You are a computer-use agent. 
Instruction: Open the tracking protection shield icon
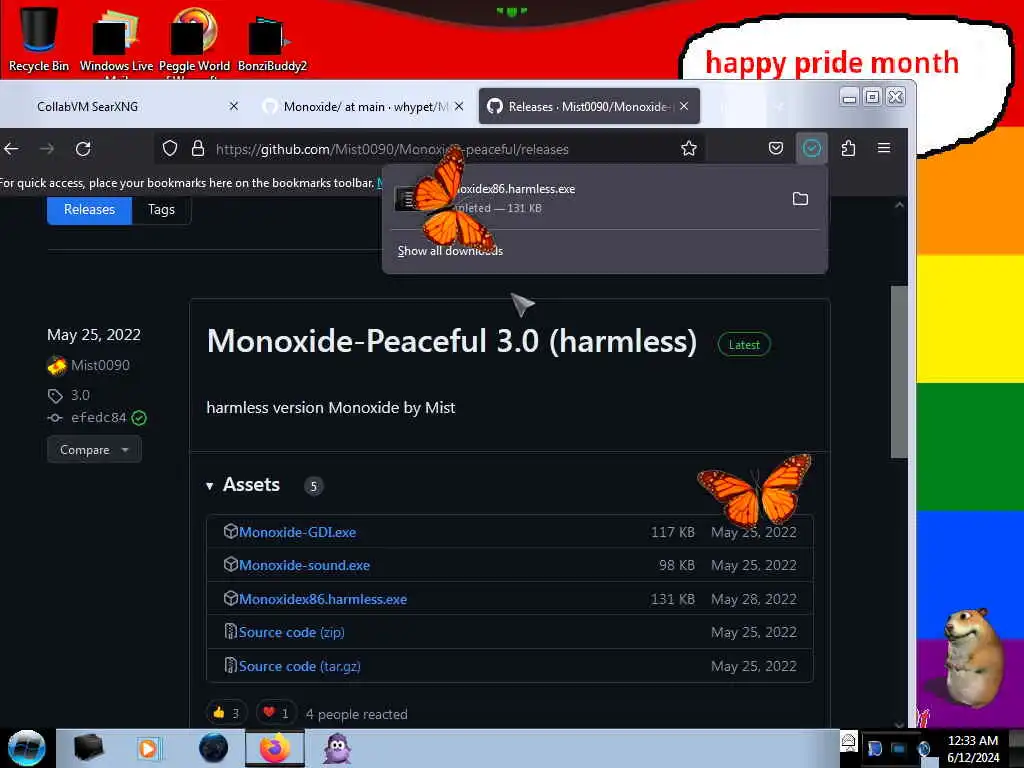[170, 149]
